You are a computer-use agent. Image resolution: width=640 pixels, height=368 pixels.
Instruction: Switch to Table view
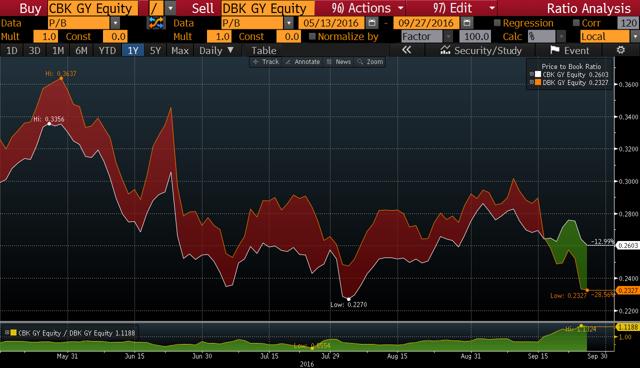pyautogui.click(x=264, y=51)
